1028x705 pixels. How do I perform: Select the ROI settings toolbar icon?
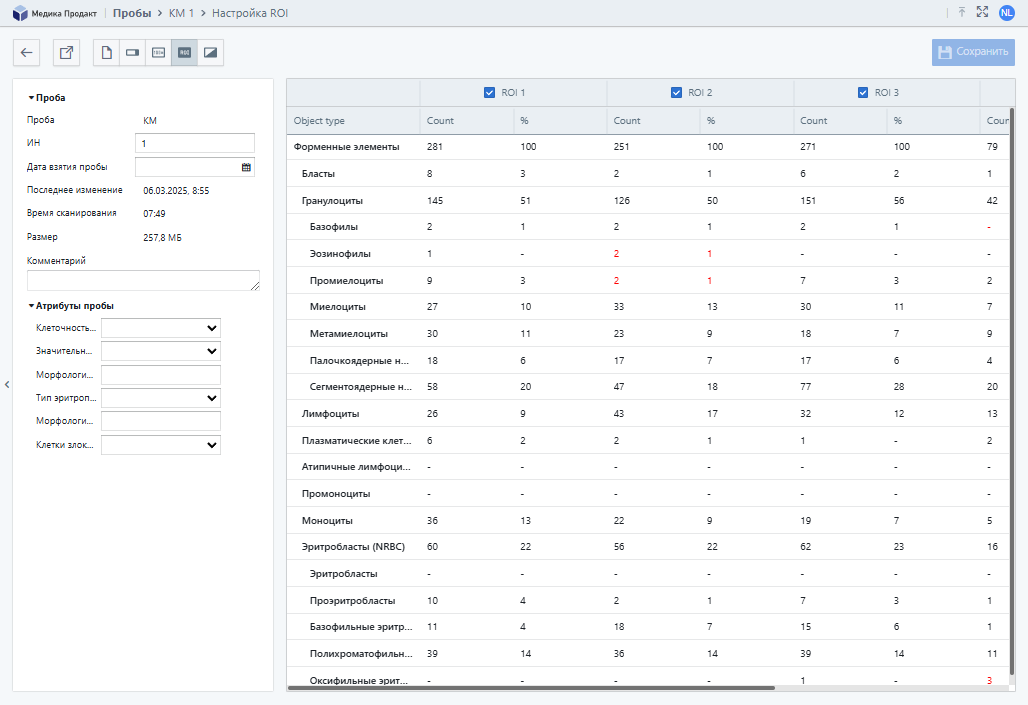184,52
